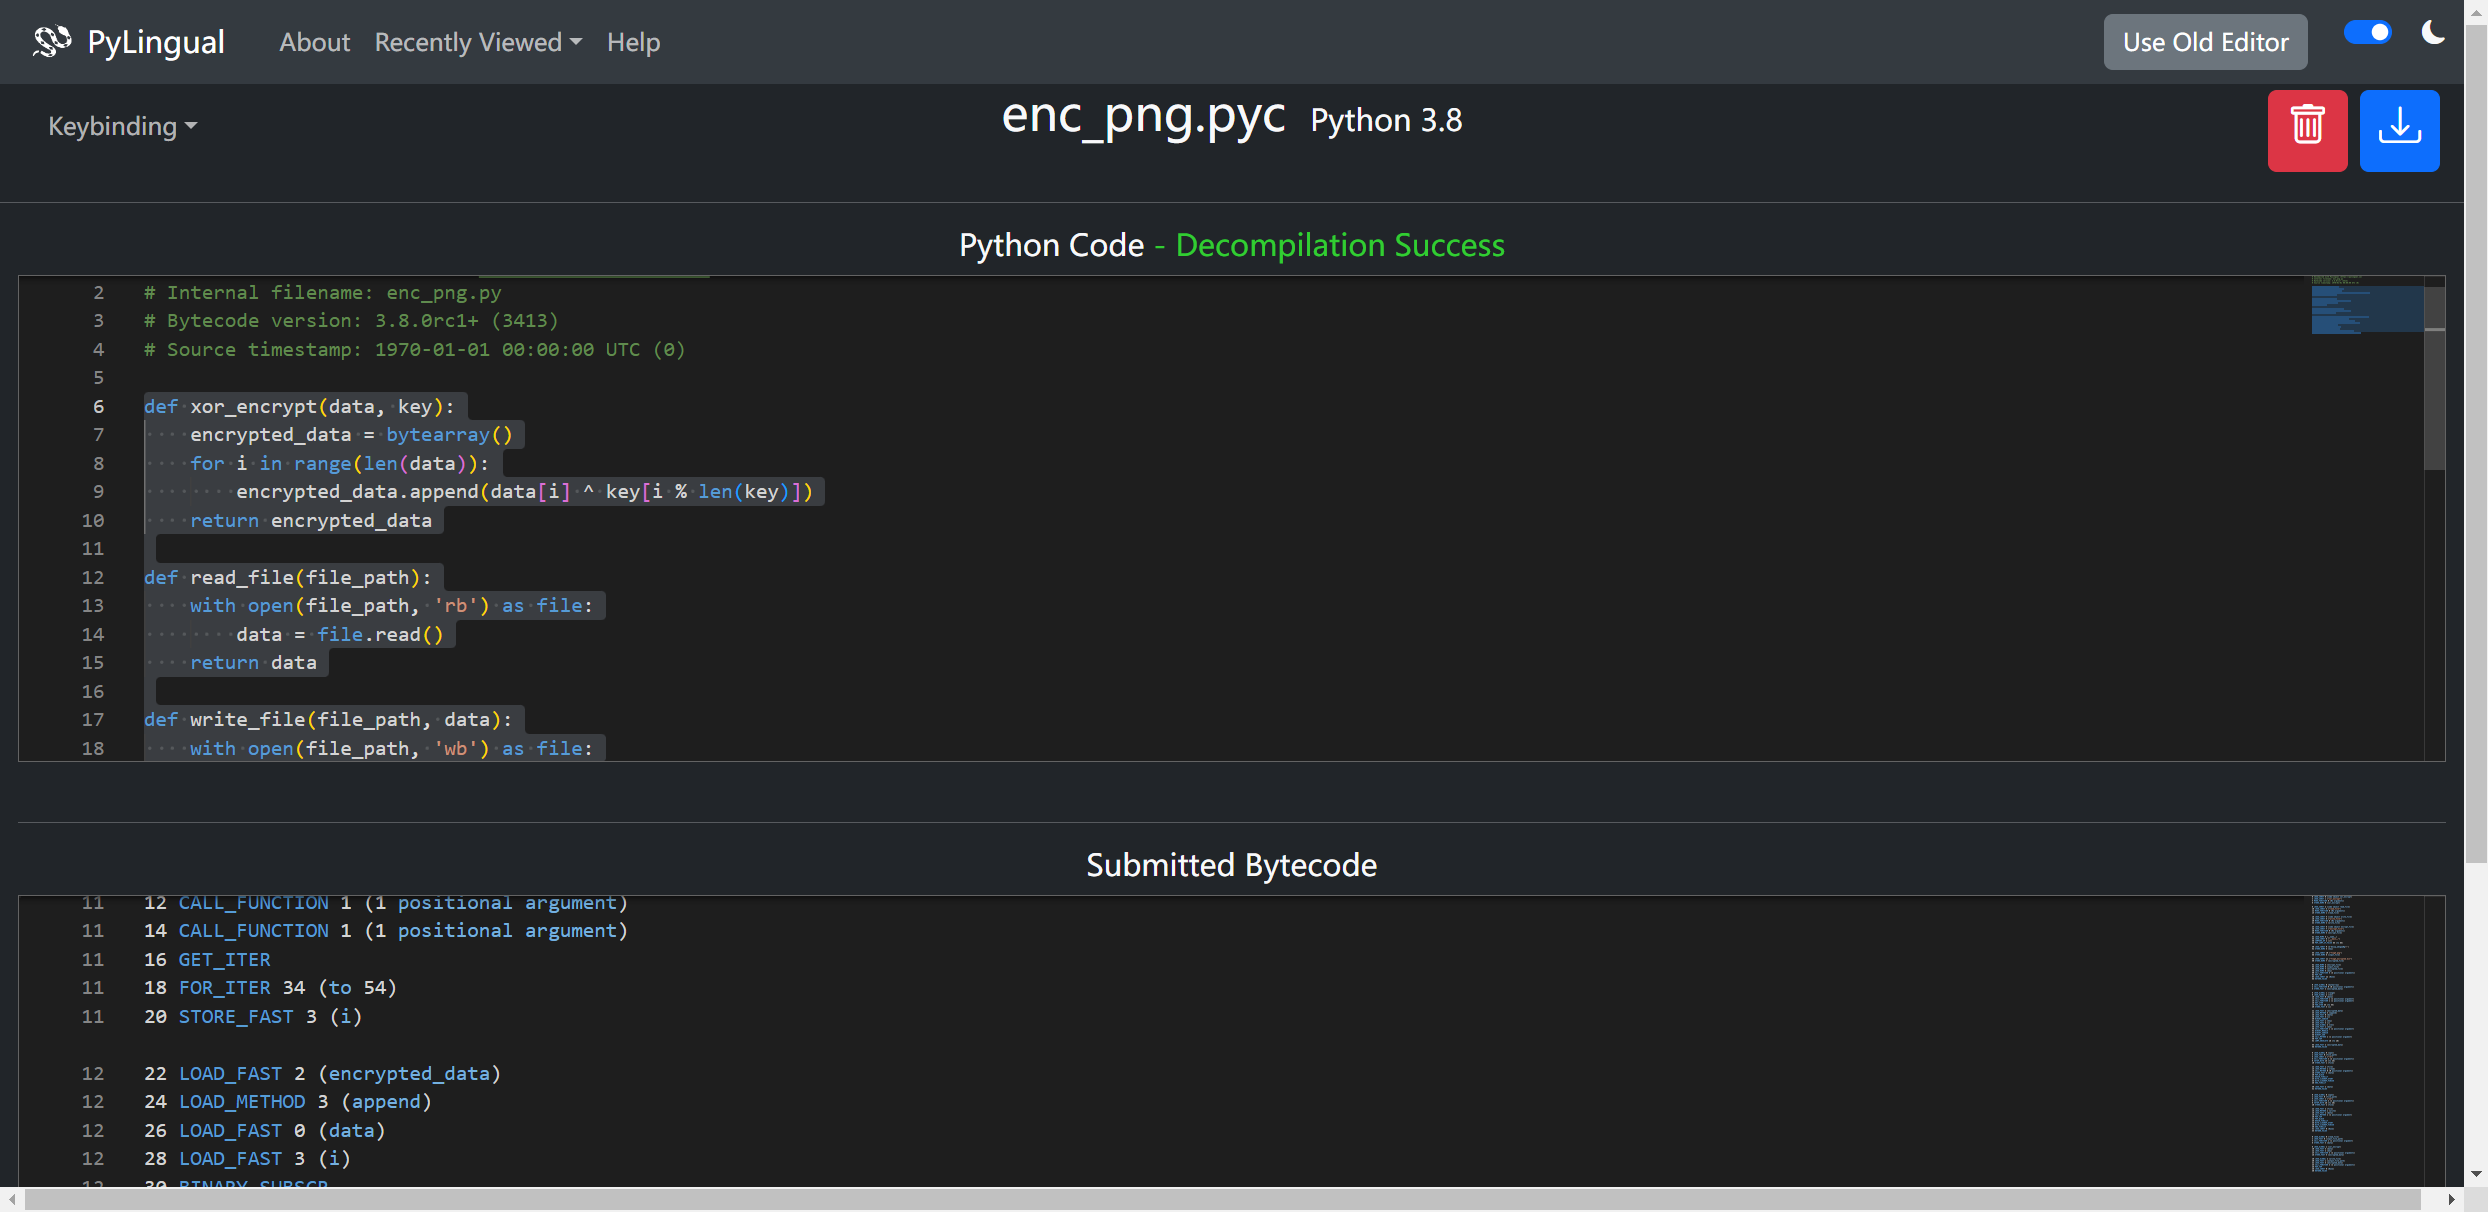Open the Help menu item
Viewport: 2488px width, 1212px height.
click(633, 42)
